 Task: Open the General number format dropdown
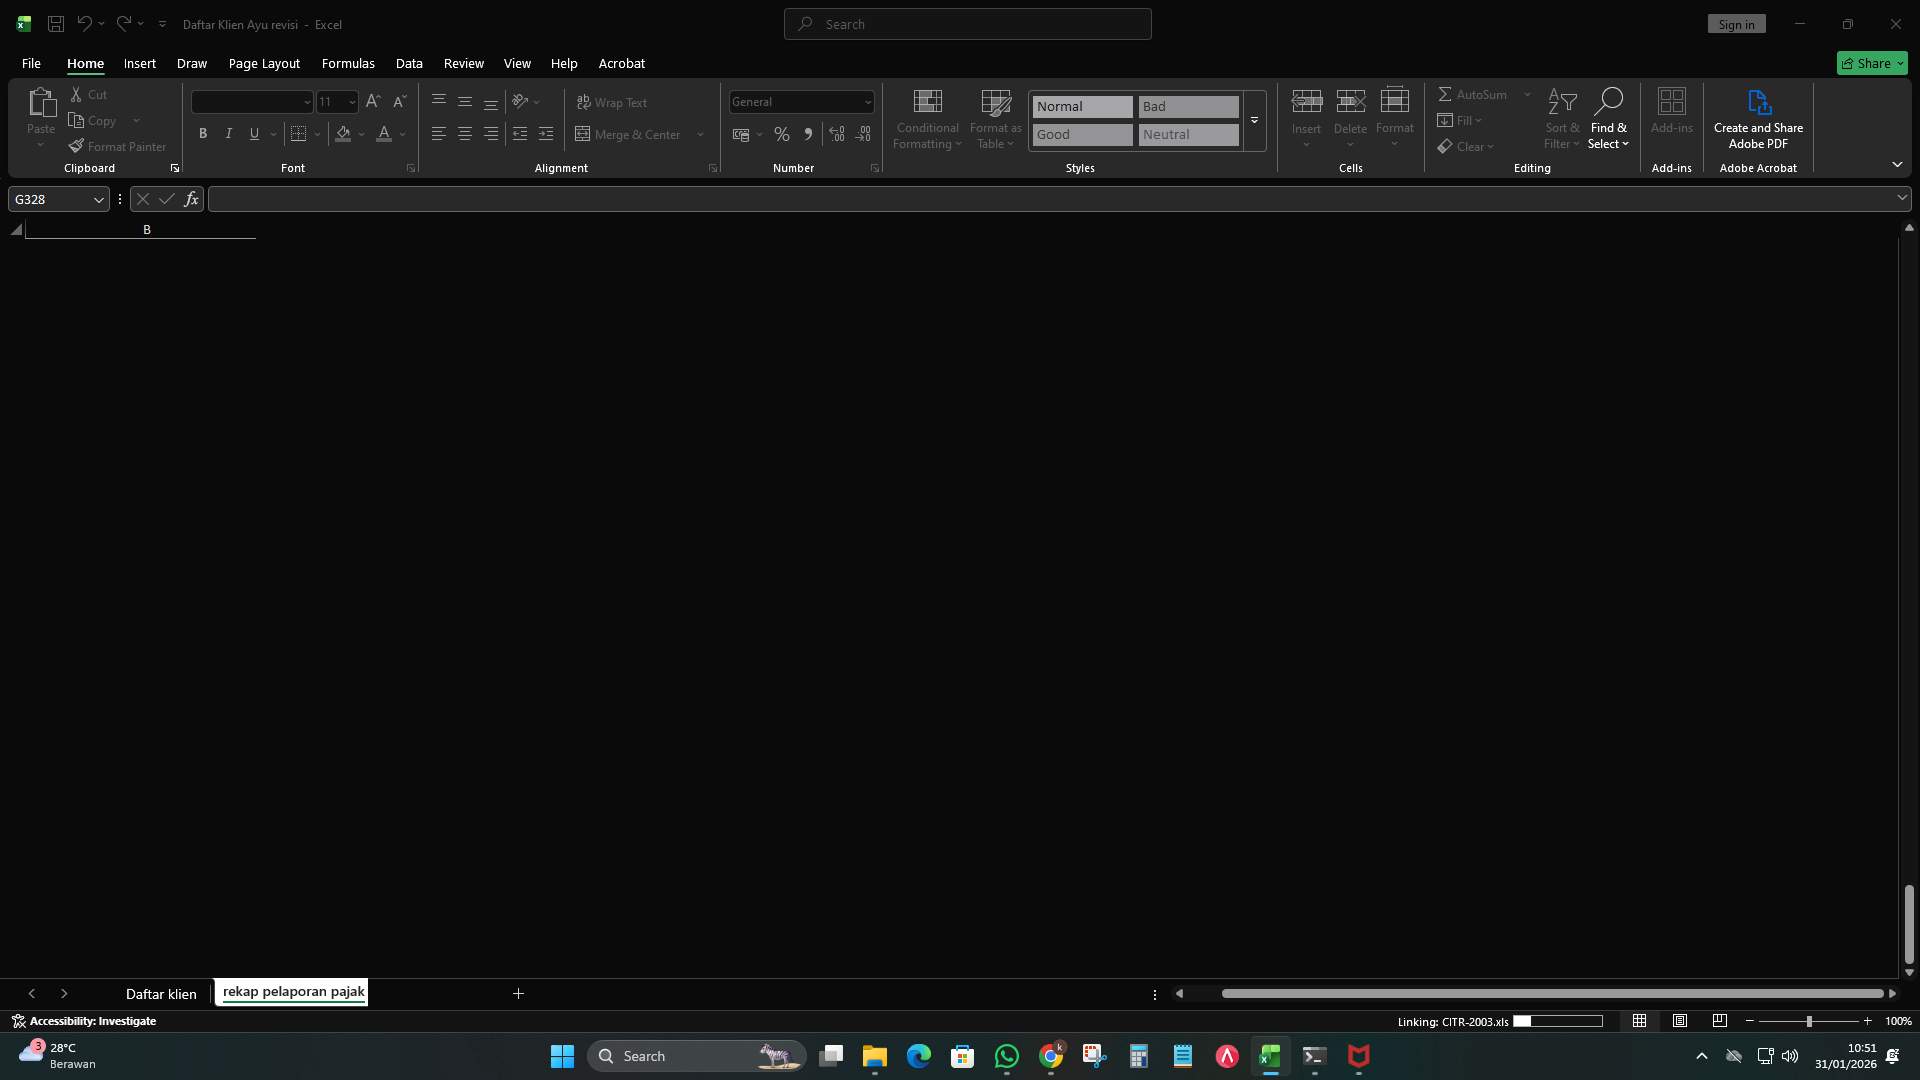[x=866, y=102]
